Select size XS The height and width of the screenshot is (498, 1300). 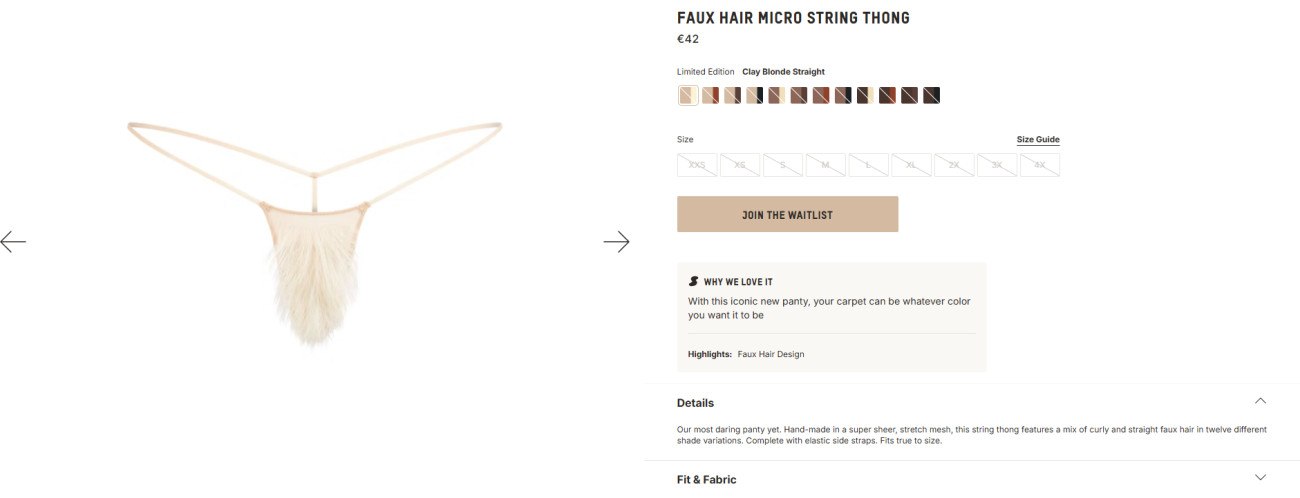(740, 165)
